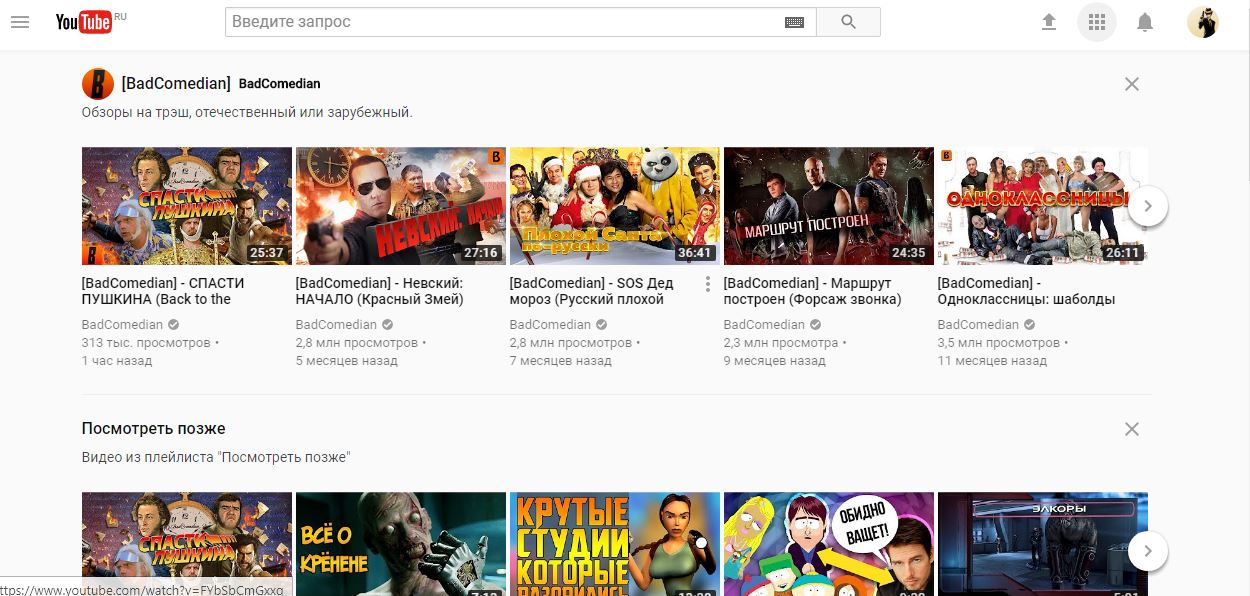Click '11 месяцев назад' text

pyautogui.click(x=992, y=360)
